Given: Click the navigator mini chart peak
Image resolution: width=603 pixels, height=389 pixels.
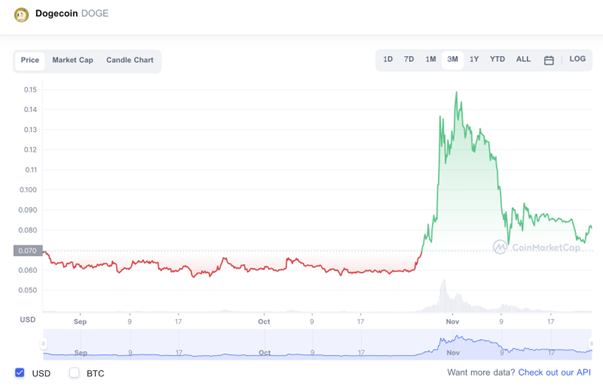Looking at the screenshot, I should point(457,337).
